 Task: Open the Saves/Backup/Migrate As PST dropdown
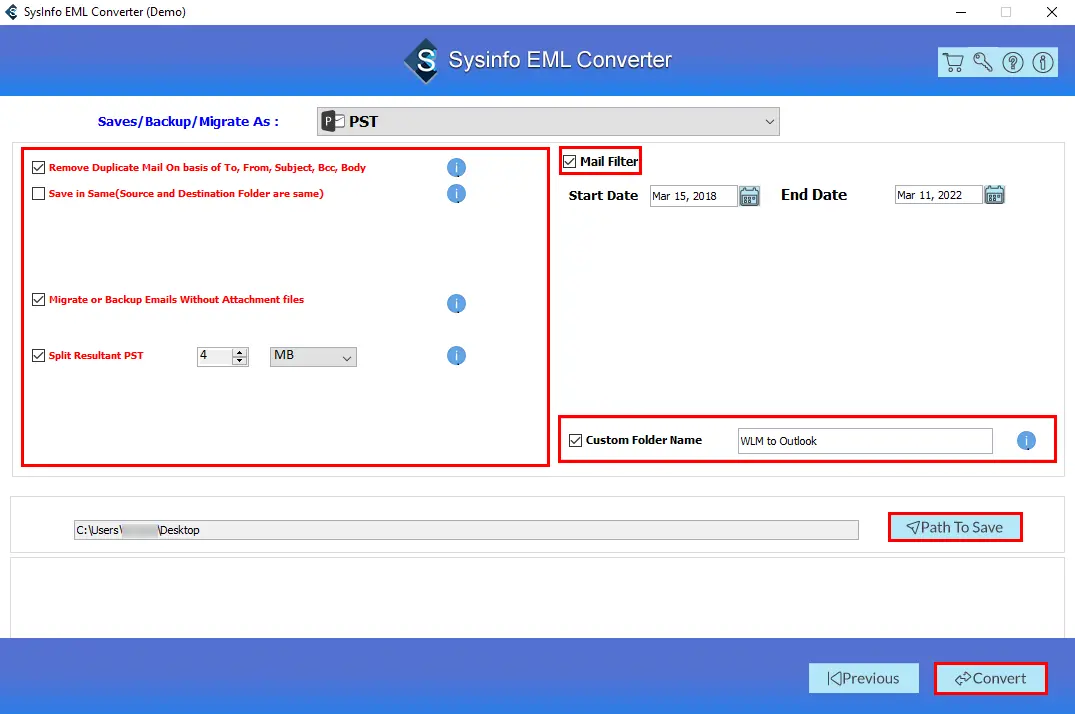click(548, 121)
